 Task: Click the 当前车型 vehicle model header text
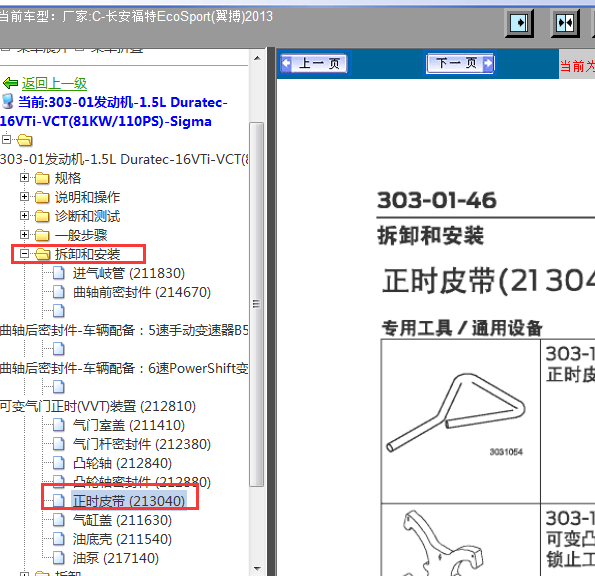[136, 17]
